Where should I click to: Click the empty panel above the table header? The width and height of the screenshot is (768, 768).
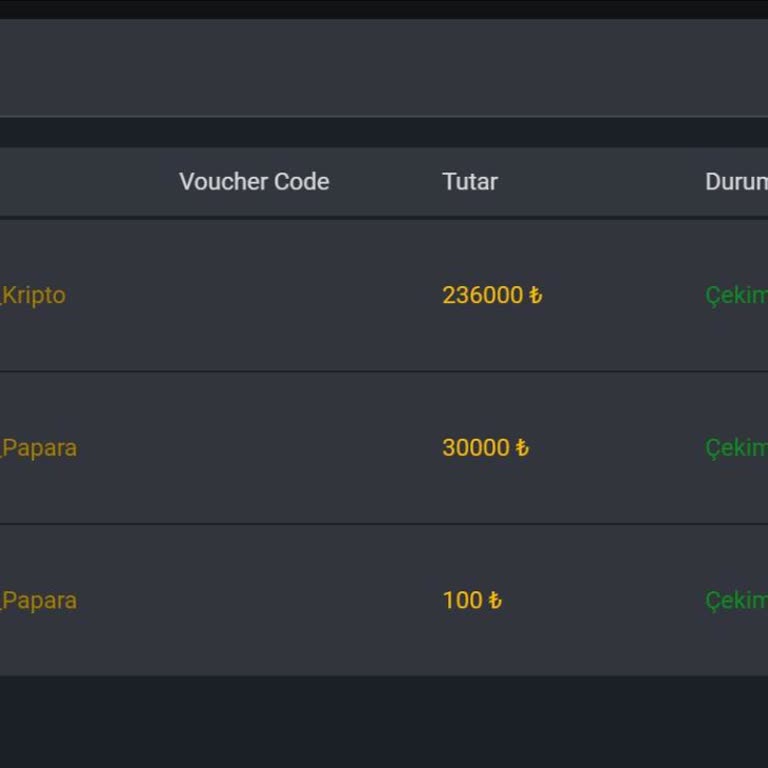tap(384, 68)
